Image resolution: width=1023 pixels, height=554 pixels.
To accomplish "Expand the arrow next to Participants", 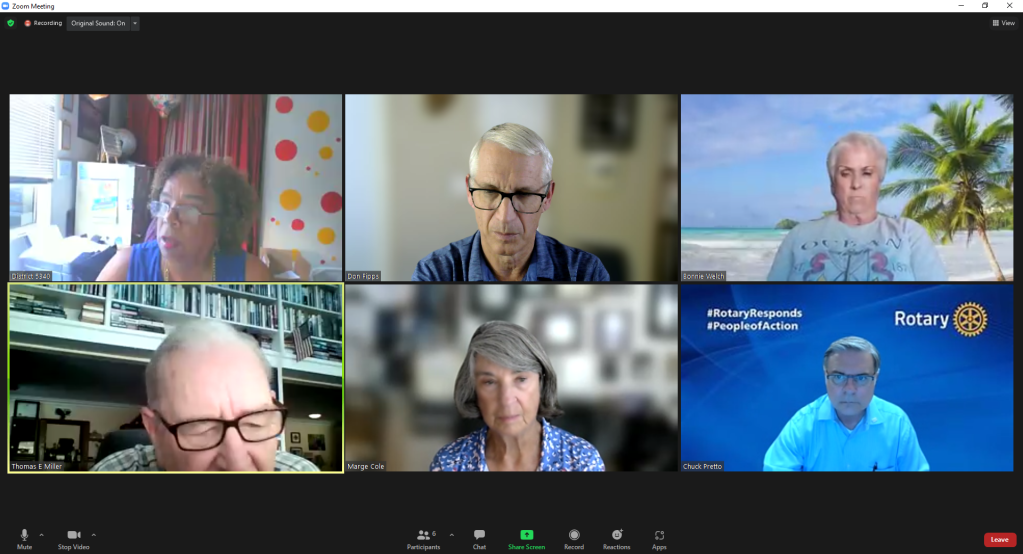I will pos(451,535).
